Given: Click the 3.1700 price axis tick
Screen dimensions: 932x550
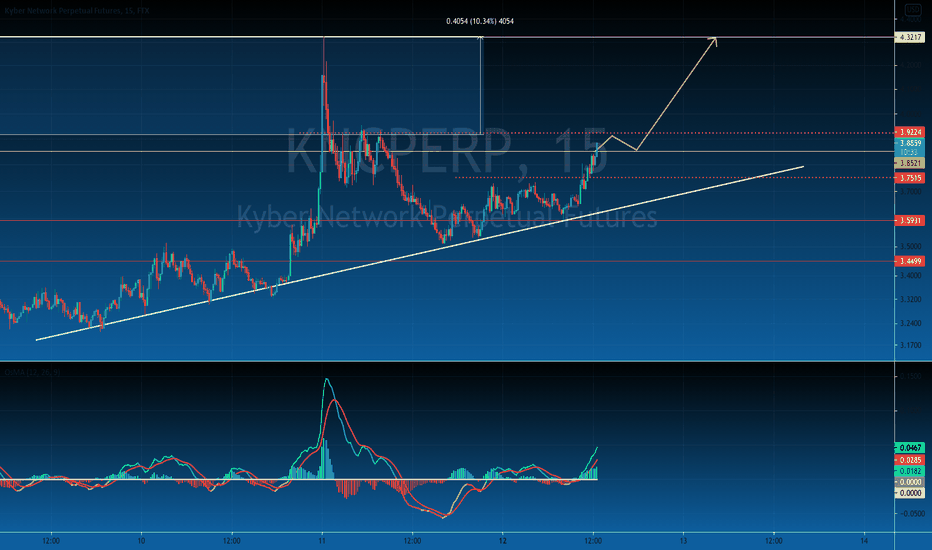Looking at the screenshot, I should (x=911, y=345).
